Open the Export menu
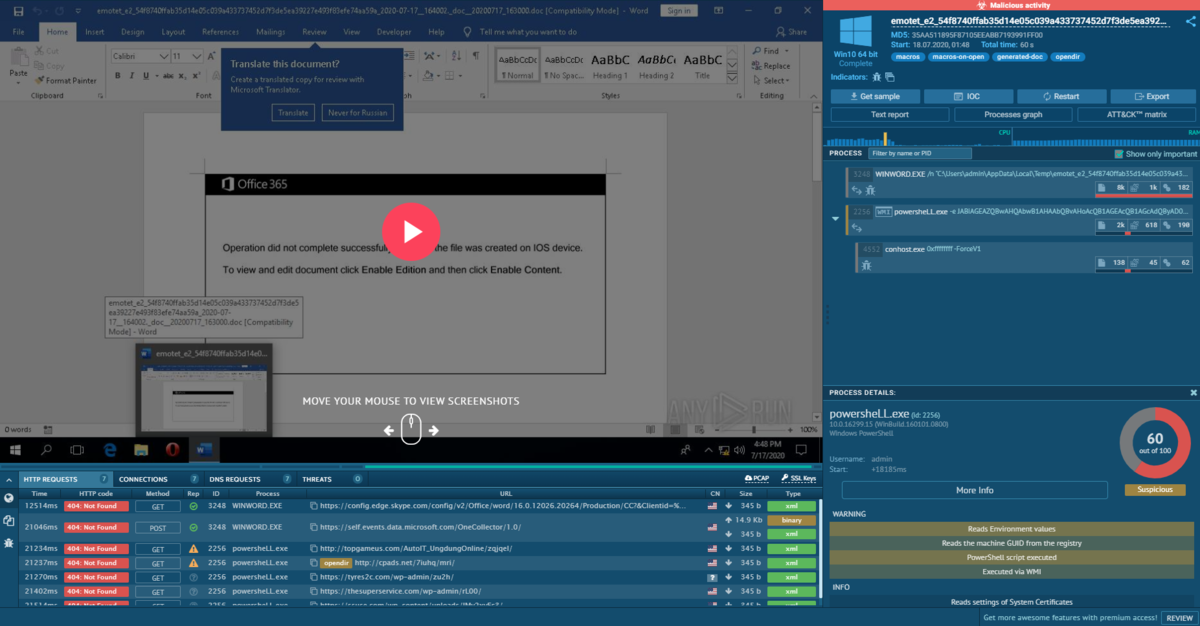Screen dimensions: 1200x626 tap(1152, 96)
